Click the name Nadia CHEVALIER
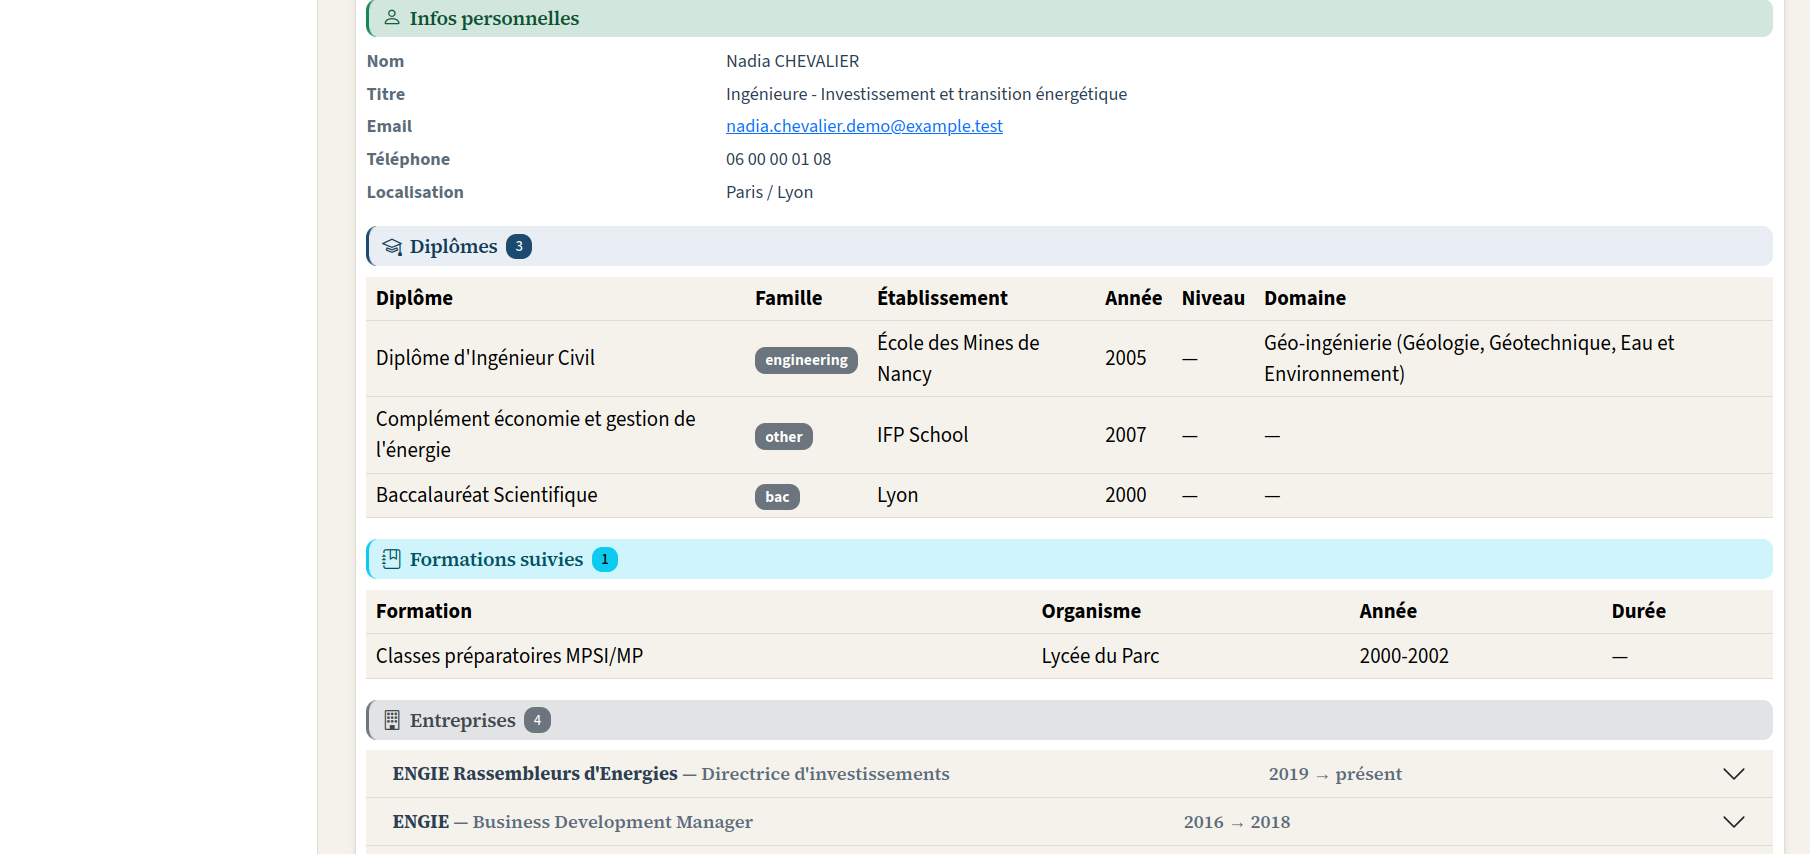Screen dimensions: 1810x854 [x=792, y=61]
